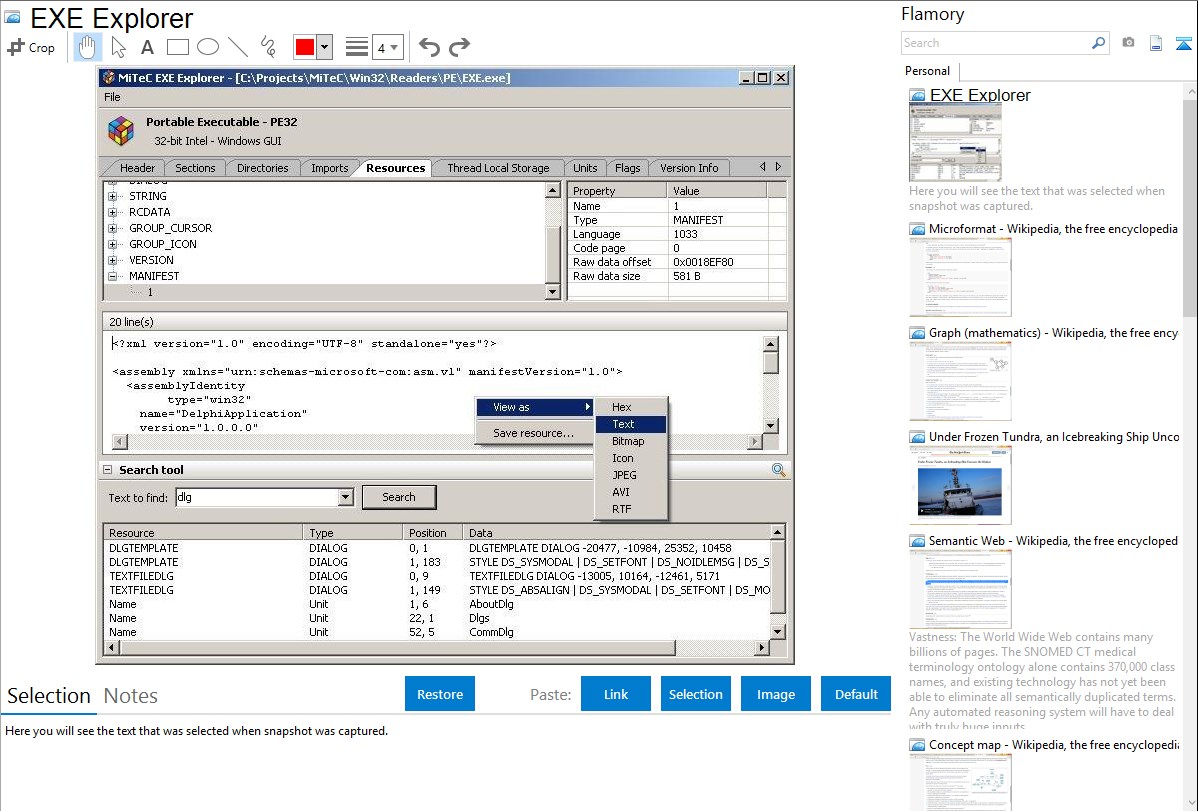Click the Paste Selection button

[x=696, y=694]
